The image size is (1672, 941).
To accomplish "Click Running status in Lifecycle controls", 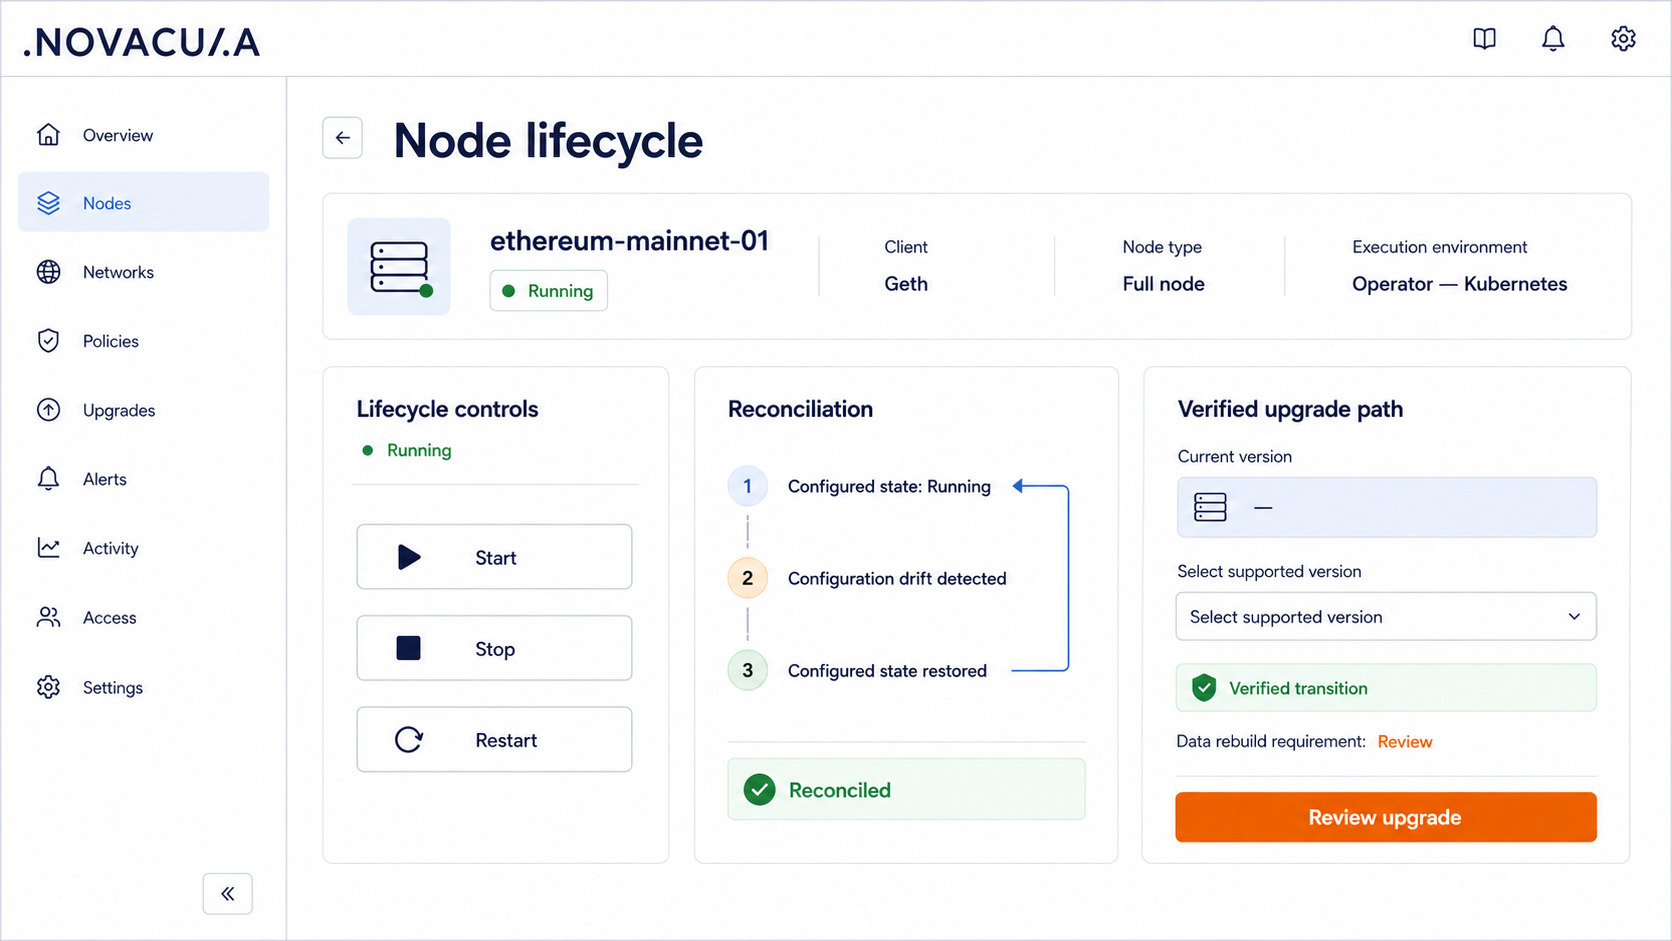I will (407, 451).
